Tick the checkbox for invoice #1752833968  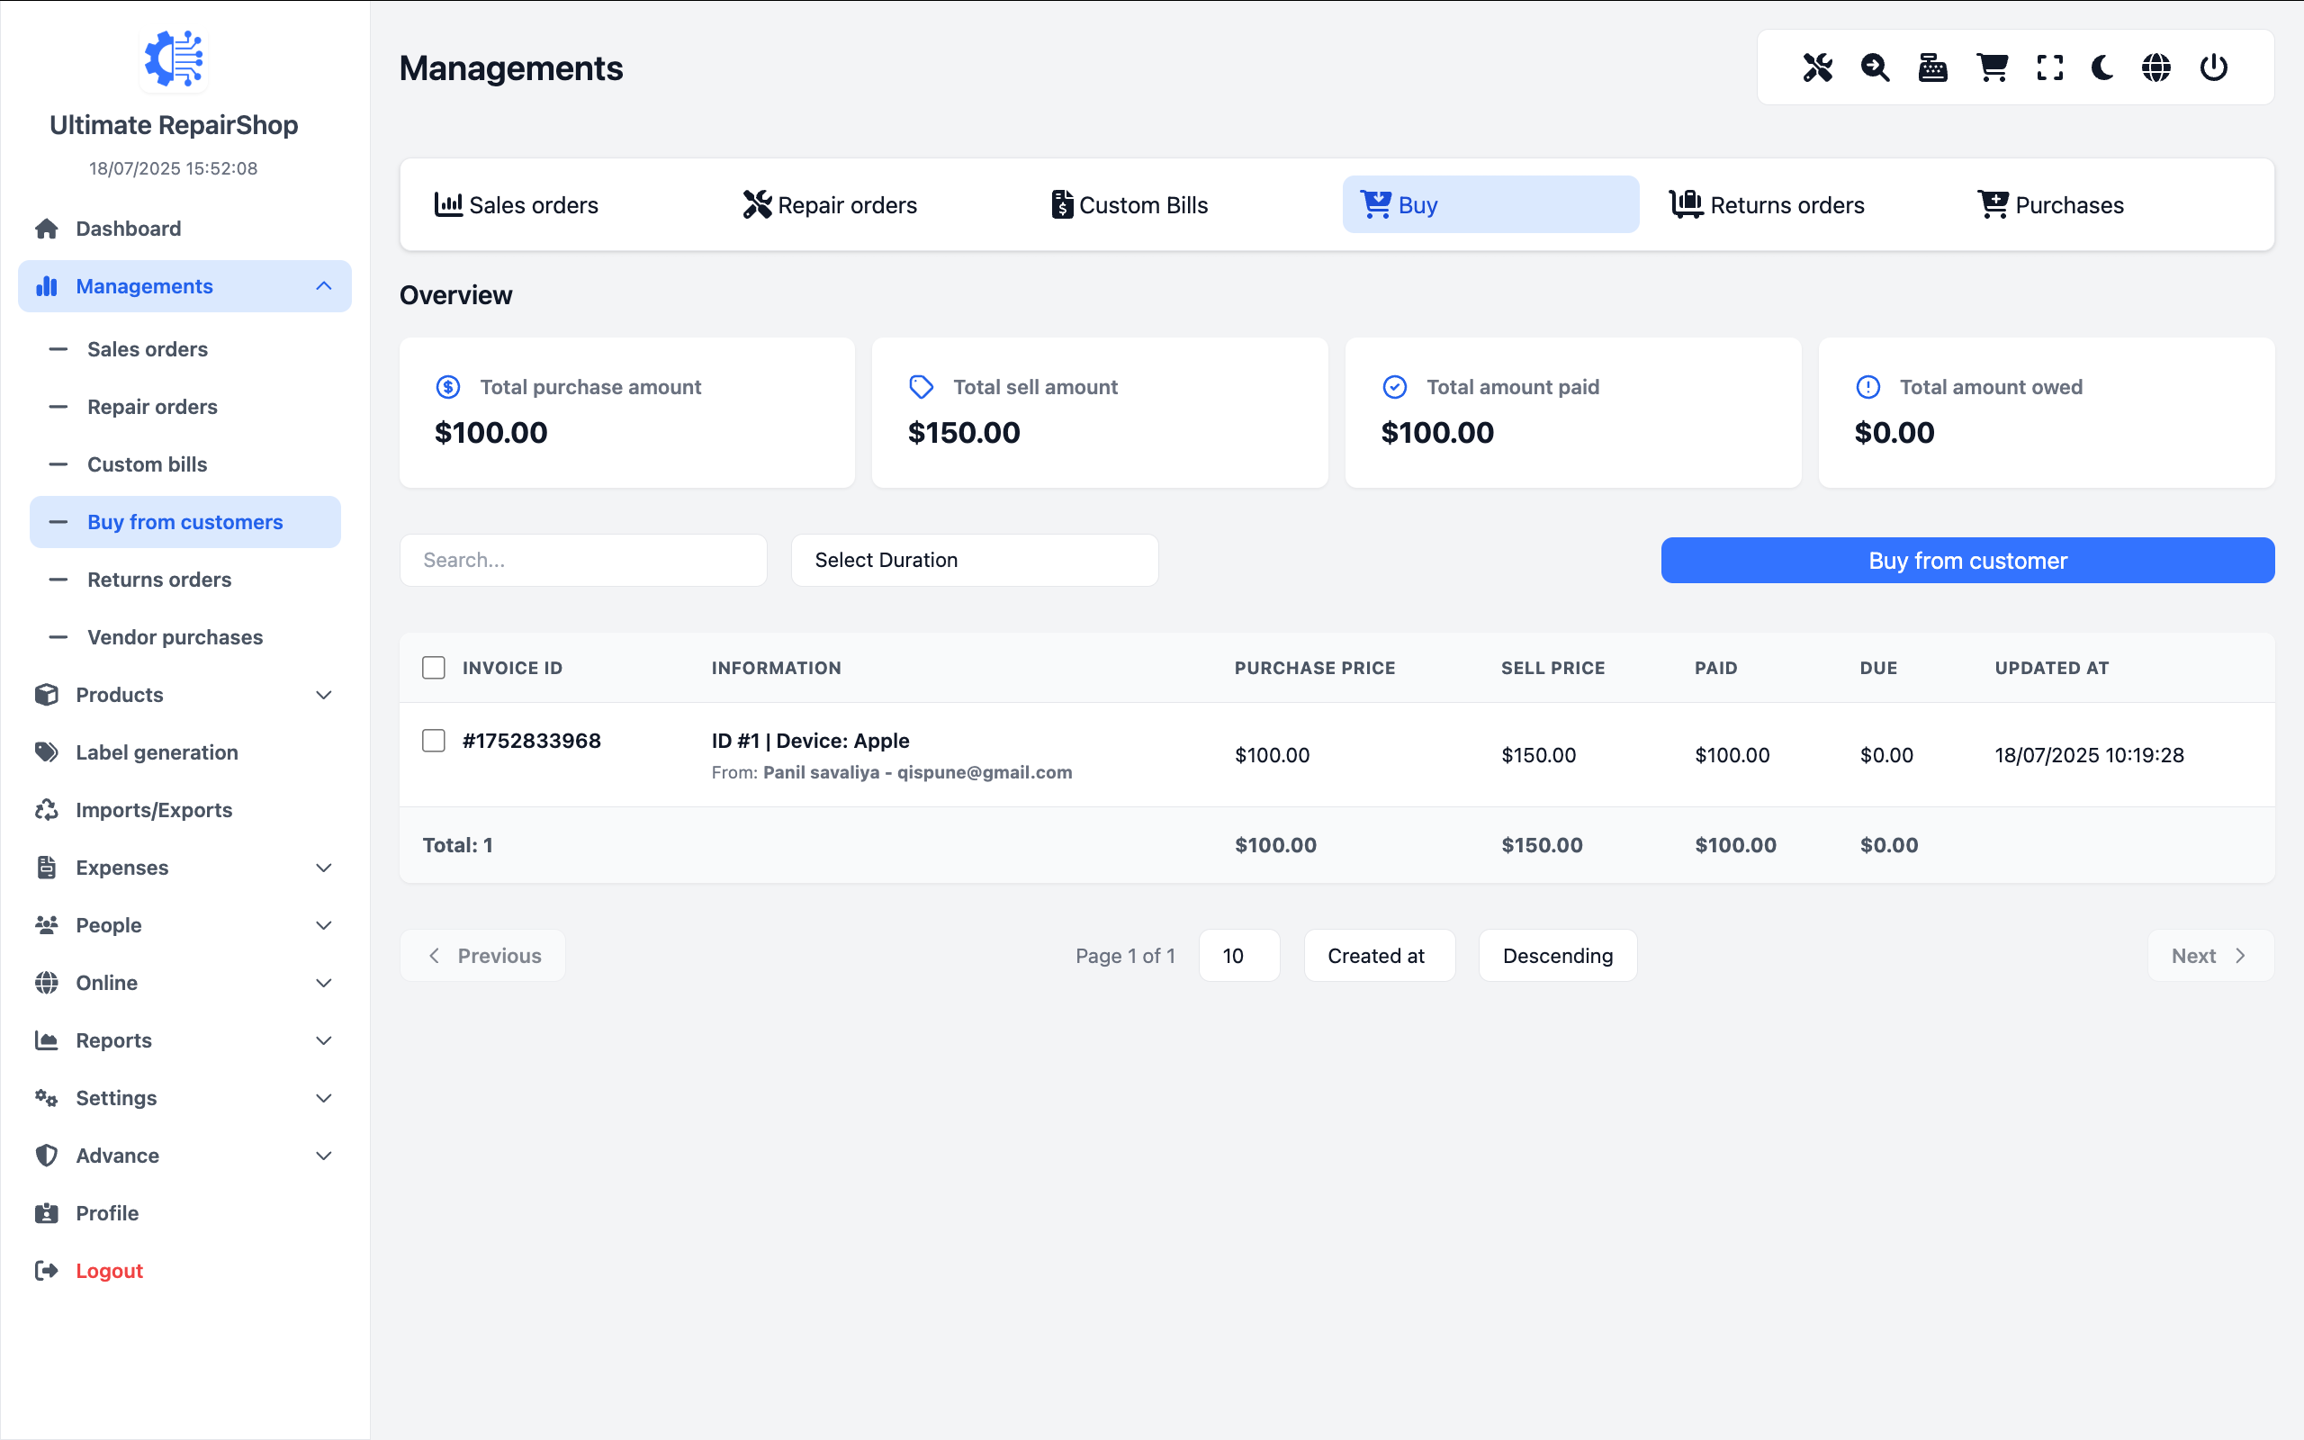(433, 740)
